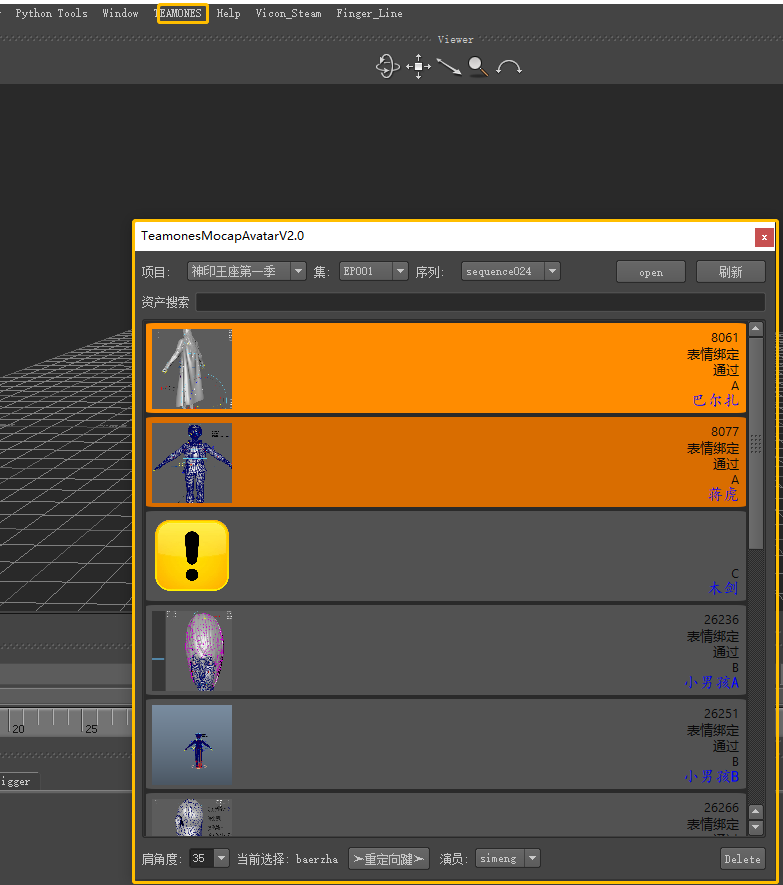783x885 pixels.
Task: Click the yellow warning icon for 木剑
Action: 192,555
